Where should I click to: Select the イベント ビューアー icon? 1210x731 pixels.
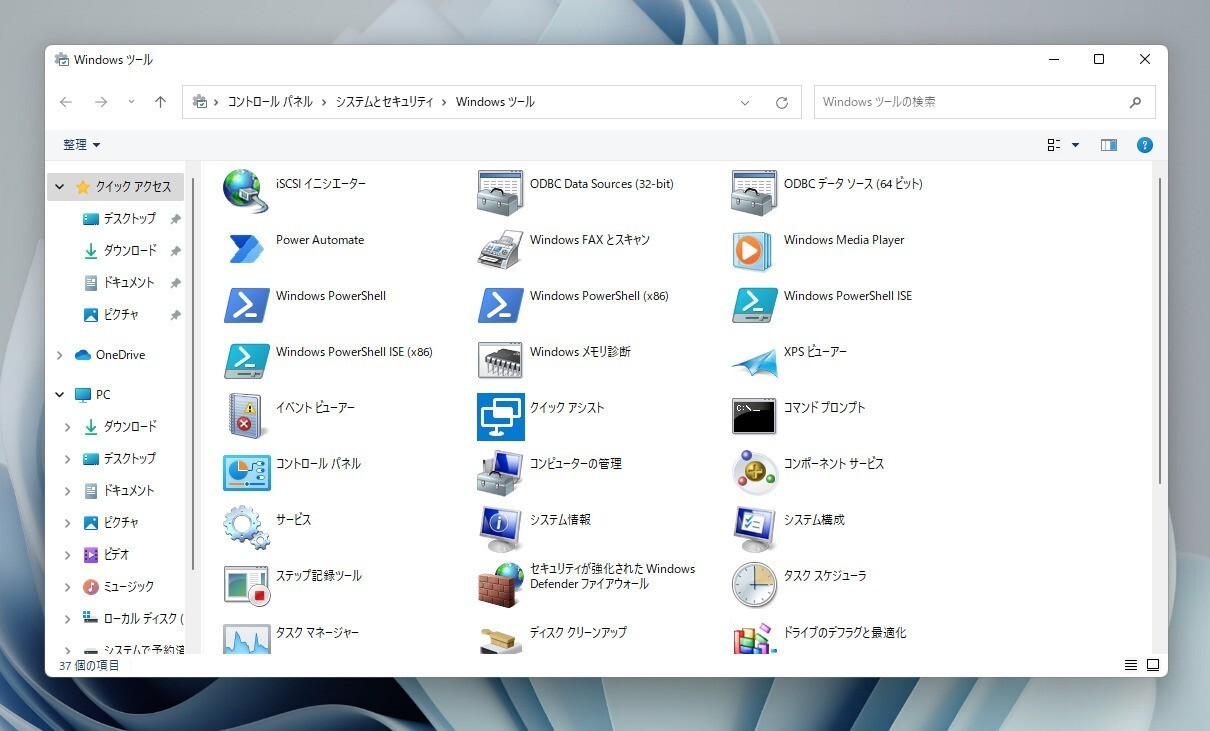tap(246, 416)
